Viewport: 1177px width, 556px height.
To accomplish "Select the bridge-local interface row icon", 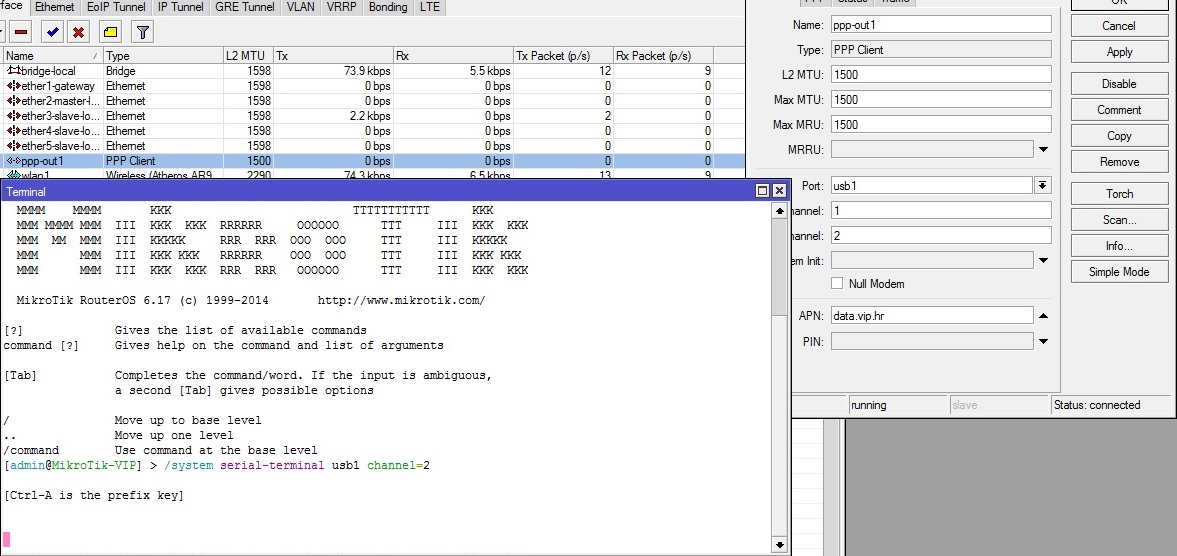I will (13, 71).
